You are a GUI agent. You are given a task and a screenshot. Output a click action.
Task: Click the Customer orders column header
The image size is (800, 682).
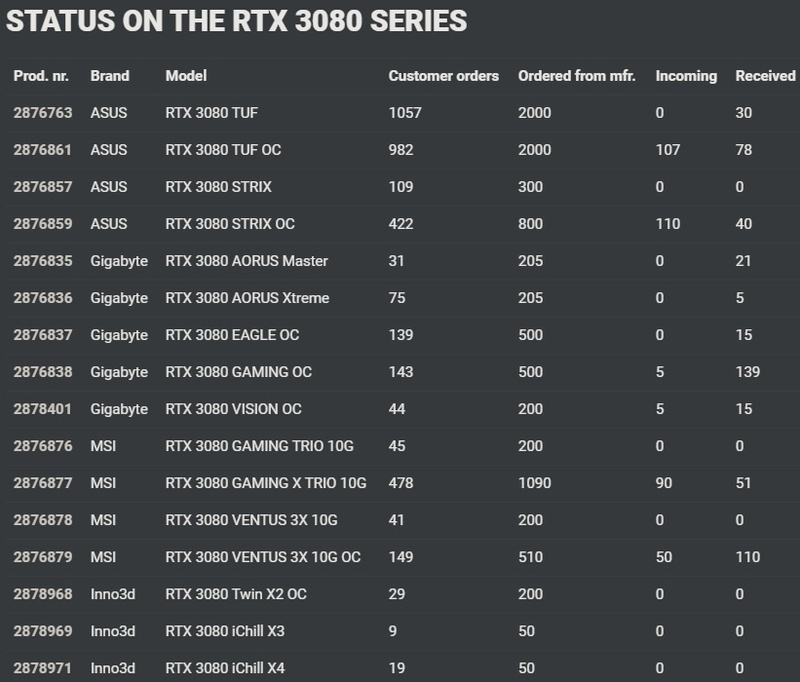pos(443,76)
